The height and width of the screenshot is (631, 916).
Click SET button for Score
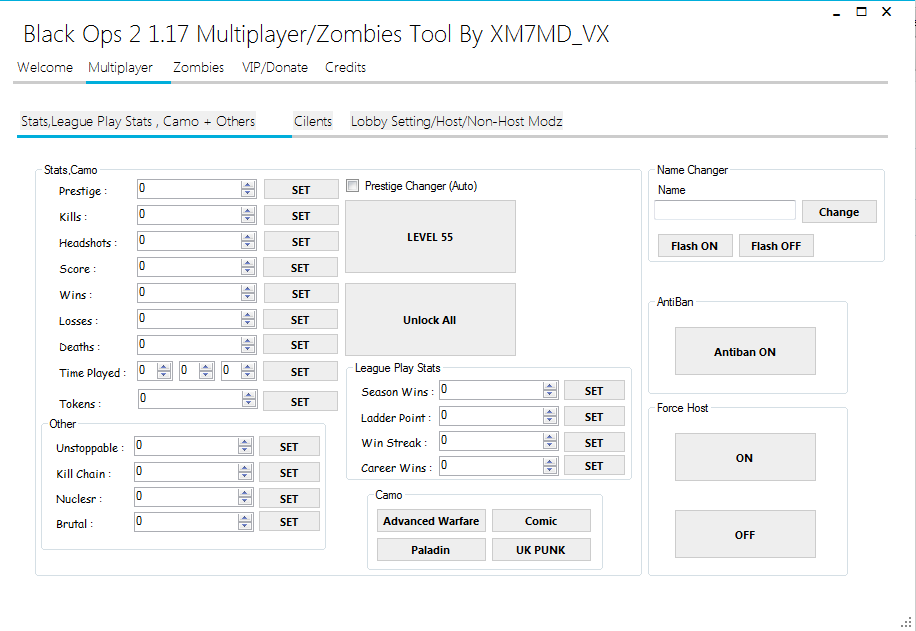pos(300,268)
